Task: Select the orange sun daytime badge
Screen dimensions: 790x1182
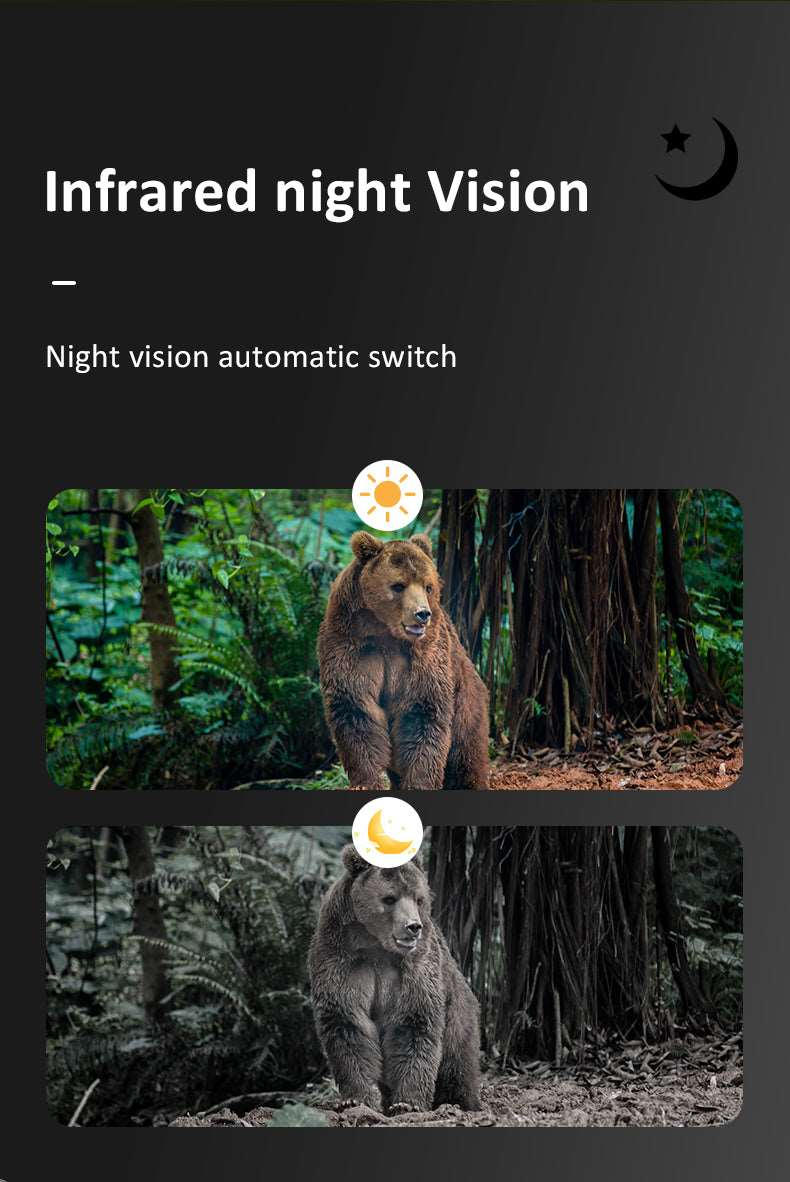Action: [x=387, y=495]
